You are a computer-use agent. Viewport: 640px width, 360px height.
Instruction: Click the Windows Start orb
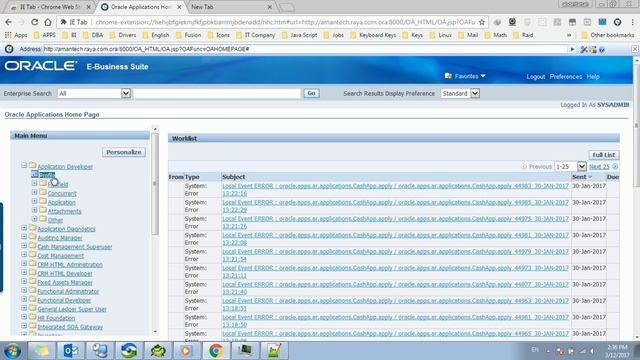click(12, 351)
